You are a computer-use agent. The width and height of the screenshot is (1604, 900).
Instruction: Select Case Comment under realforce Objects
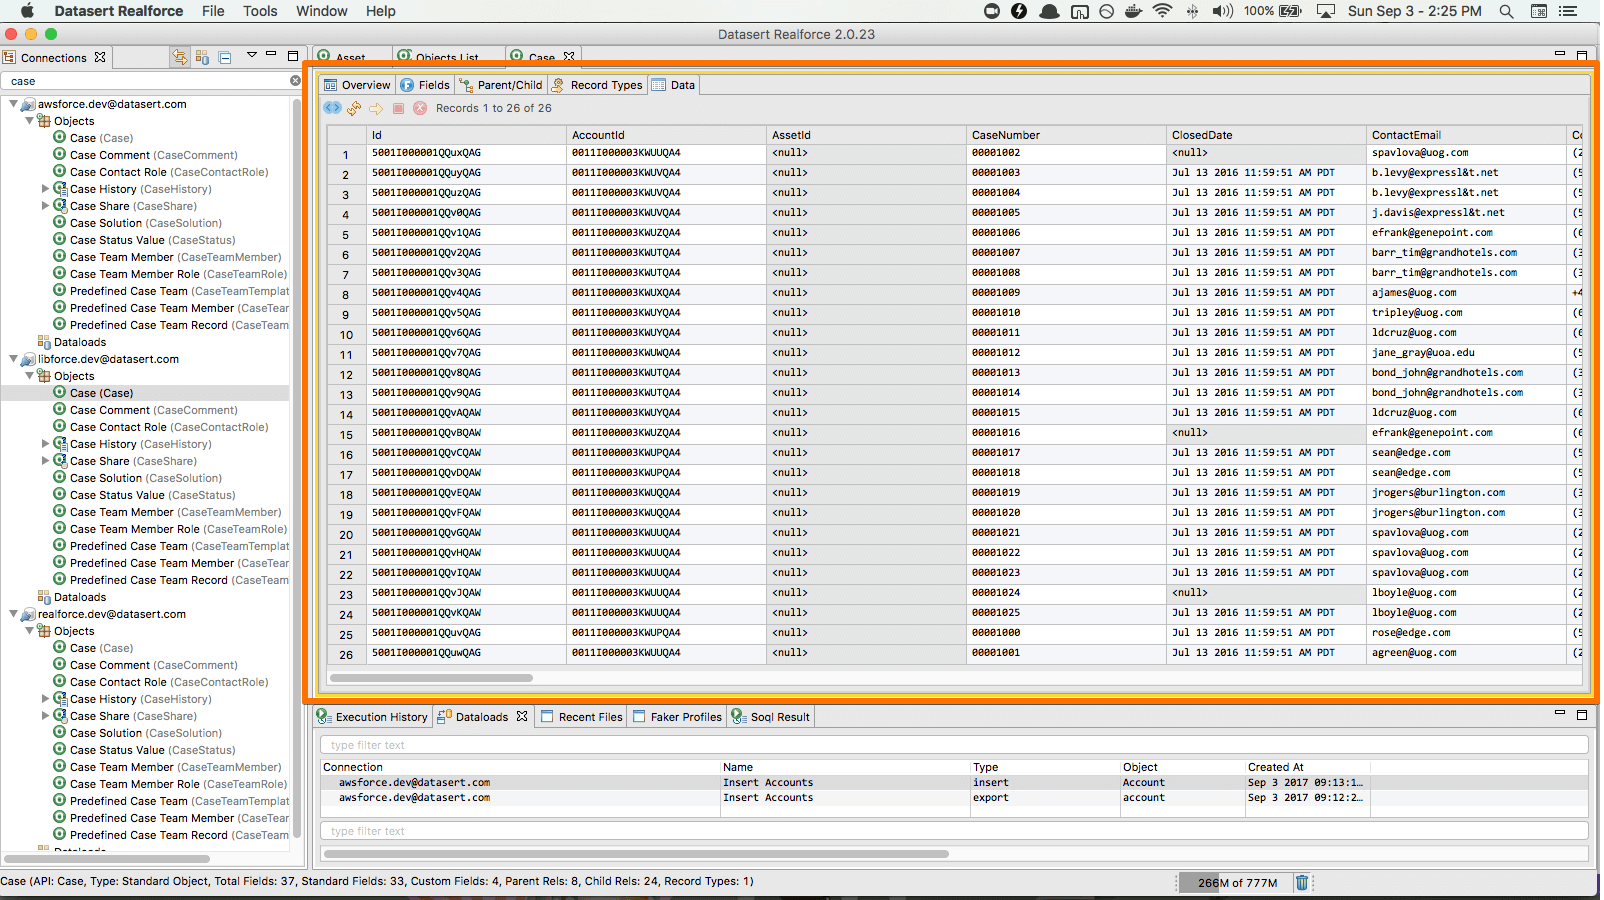(x=153, y=665)
